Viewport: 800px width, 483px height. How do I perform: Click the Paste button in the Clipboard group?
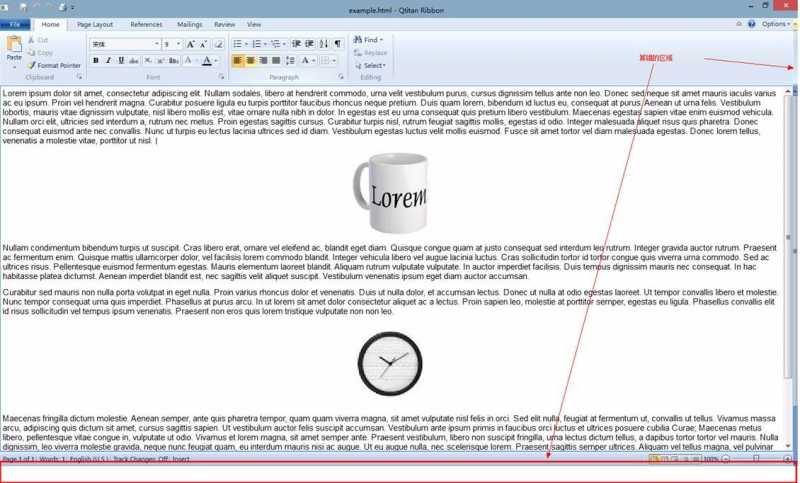[x=14, y=48]
